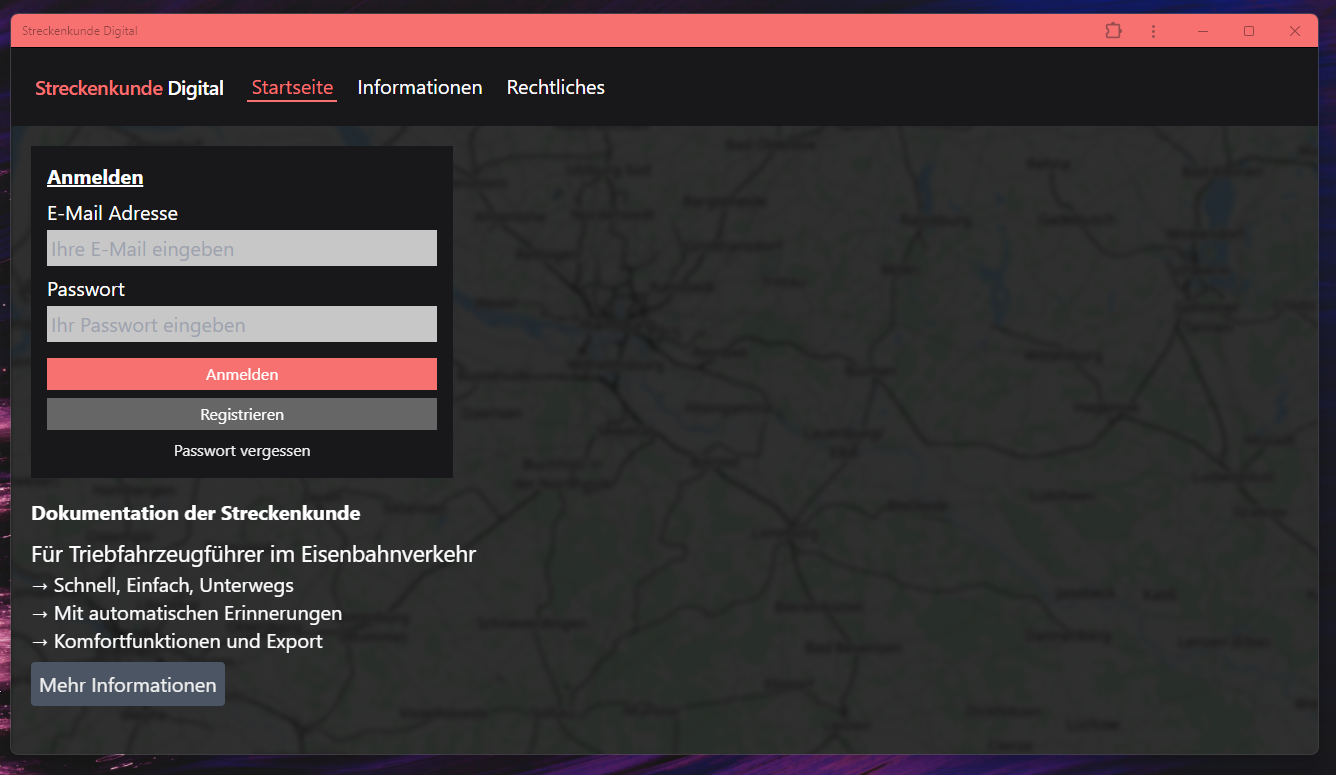Click the Passwort label above the field
The image size is (1336, 775).
click(86, 289)
